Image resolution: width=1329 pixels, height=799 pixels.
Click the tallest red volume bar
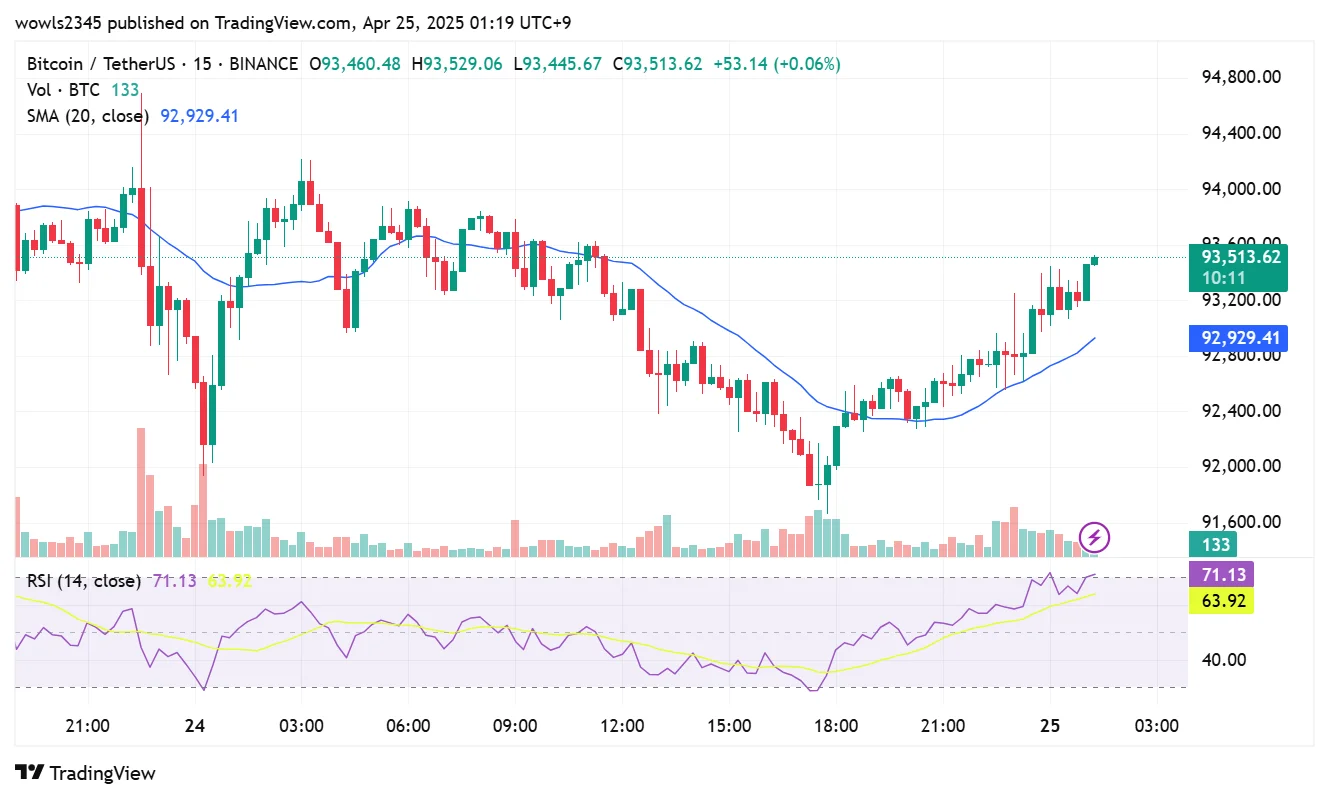(x=141, y=492)
